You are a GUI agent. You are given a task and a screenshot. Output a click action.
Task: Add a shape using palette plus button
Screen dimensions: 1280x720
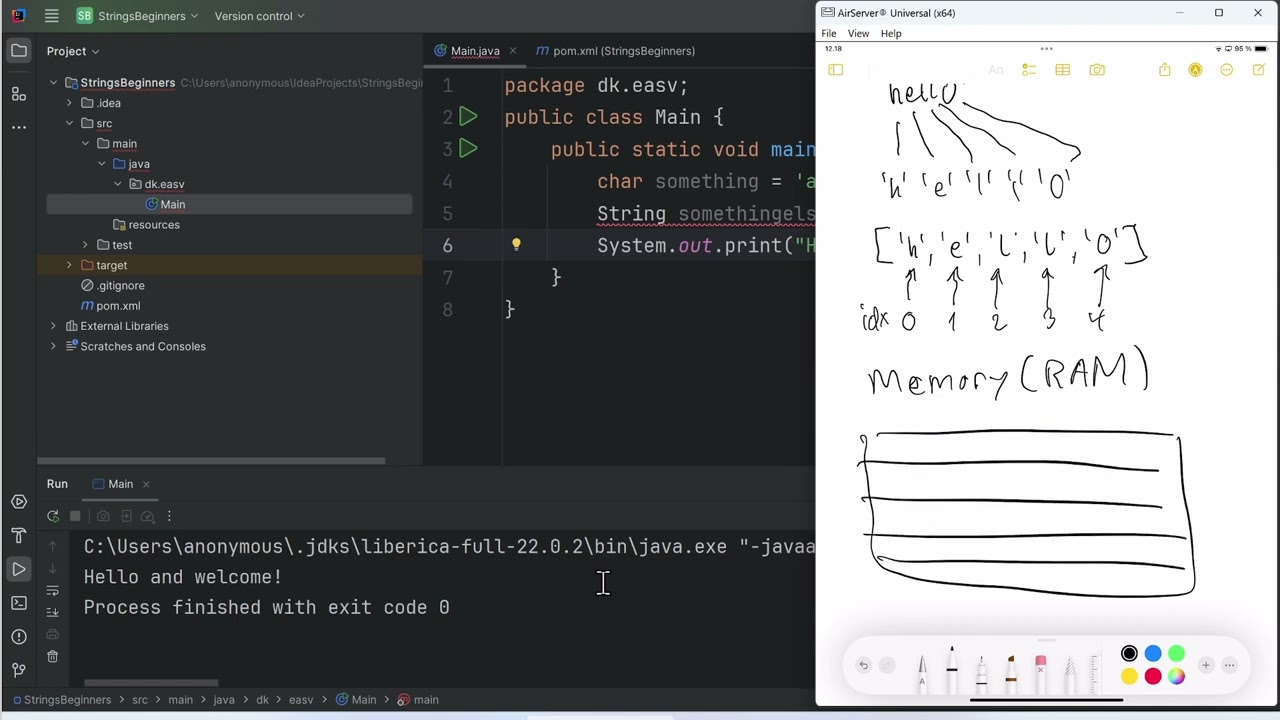point(1206,665)
